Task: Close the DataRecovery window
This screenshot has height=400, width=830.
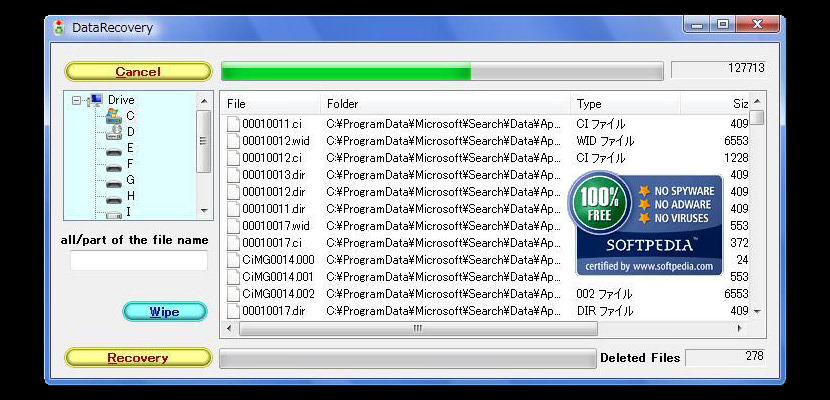Action: point(756,24)
